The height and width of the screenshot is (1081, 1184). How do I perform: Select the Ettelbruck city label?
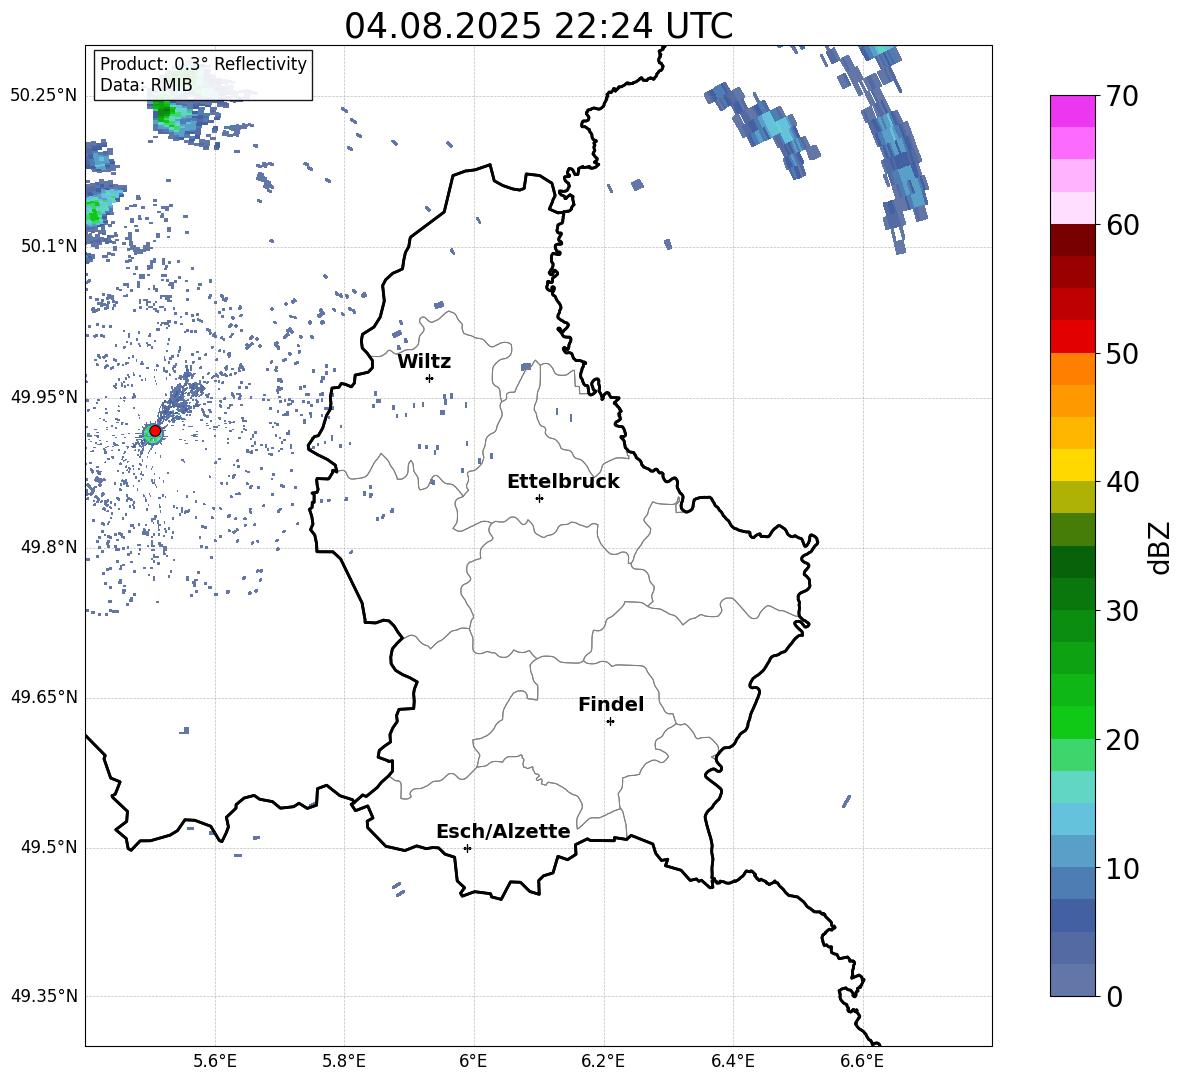563,482
